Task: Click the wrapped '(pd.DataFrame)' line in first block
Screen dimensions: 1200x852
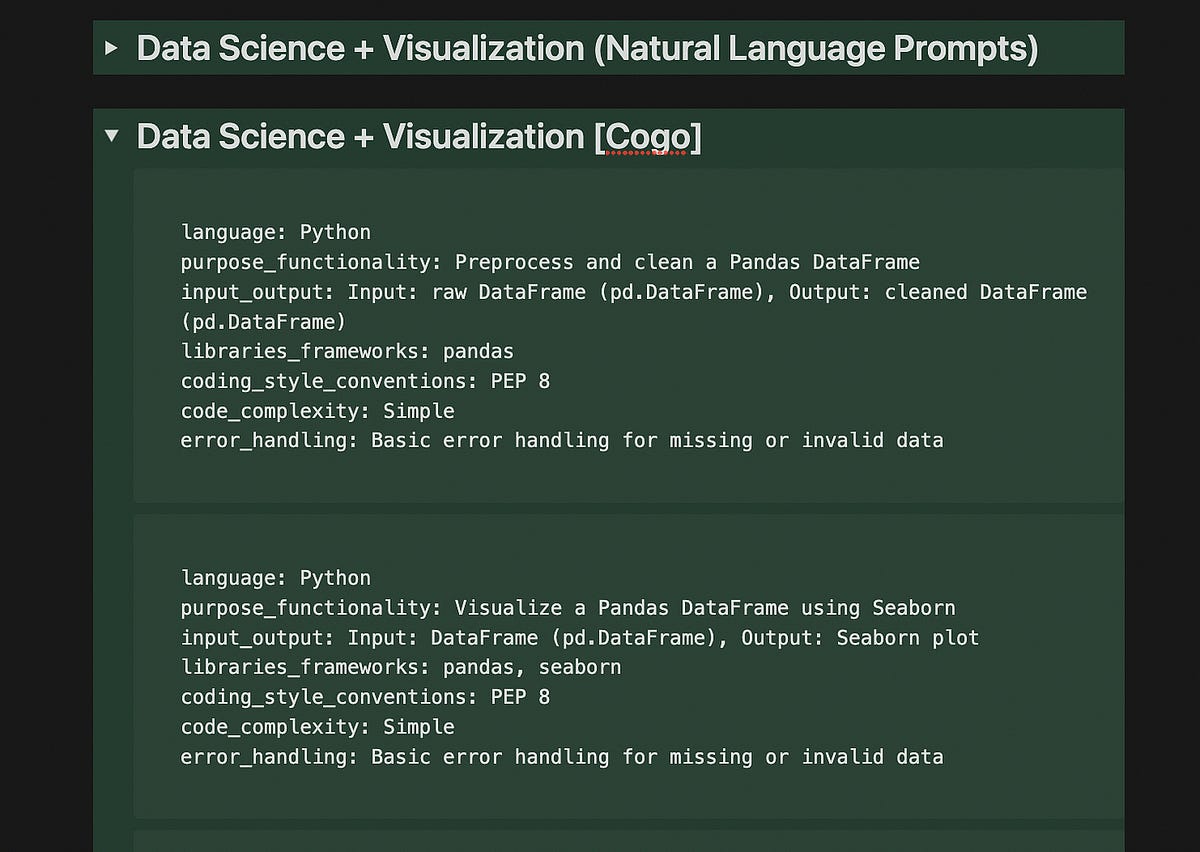Action: point(264,322)
